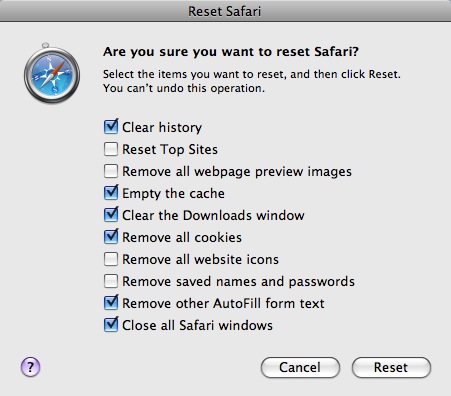Click 'Are you sure' heading text
This screenshot has width=451, height=396.
(231, 52)
